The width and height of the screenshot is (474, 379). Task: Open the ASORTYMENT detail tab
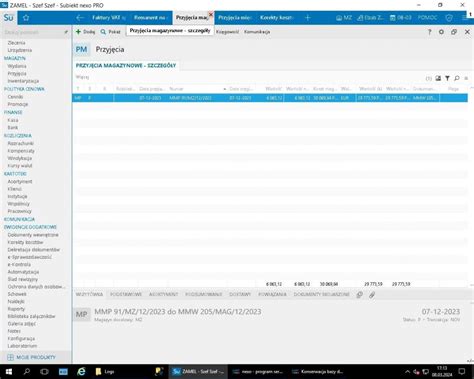pos(163,294)
